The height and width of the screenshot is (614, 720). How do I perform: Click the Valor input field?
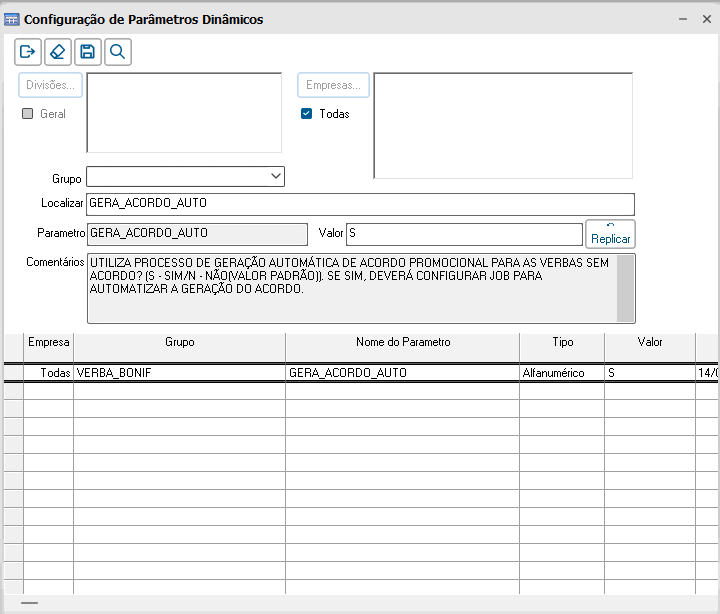(463, 234)
